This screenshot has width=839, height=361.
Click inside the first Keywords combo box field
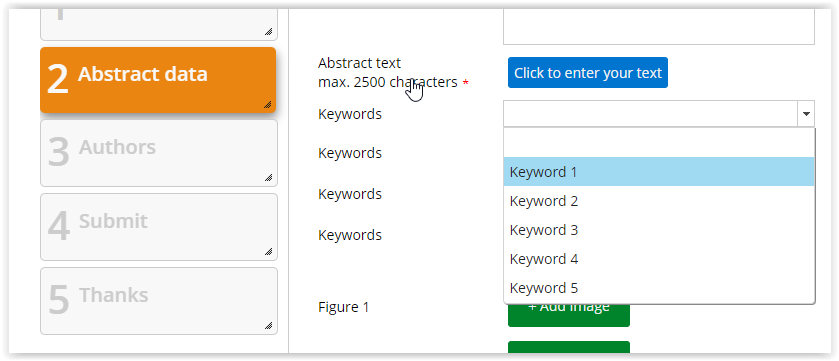point(650,113)
